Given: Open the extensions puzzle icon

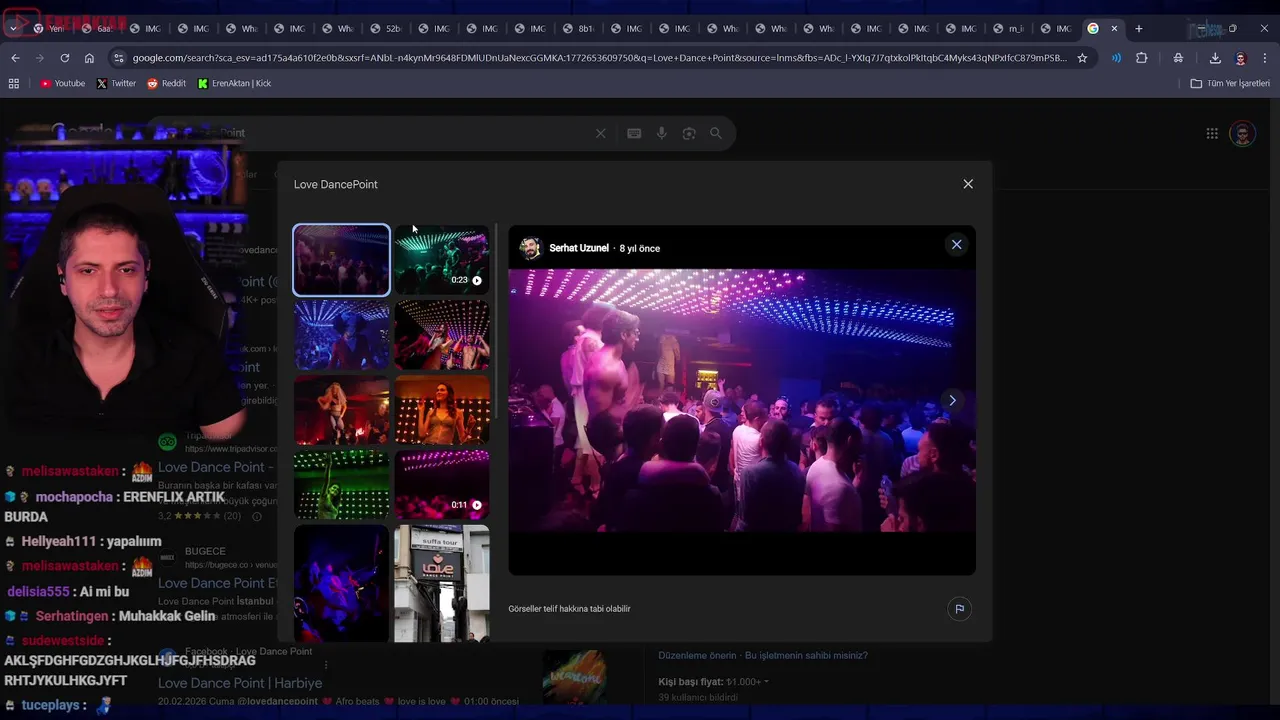Looking at the screenshot, I should 1142,58.
